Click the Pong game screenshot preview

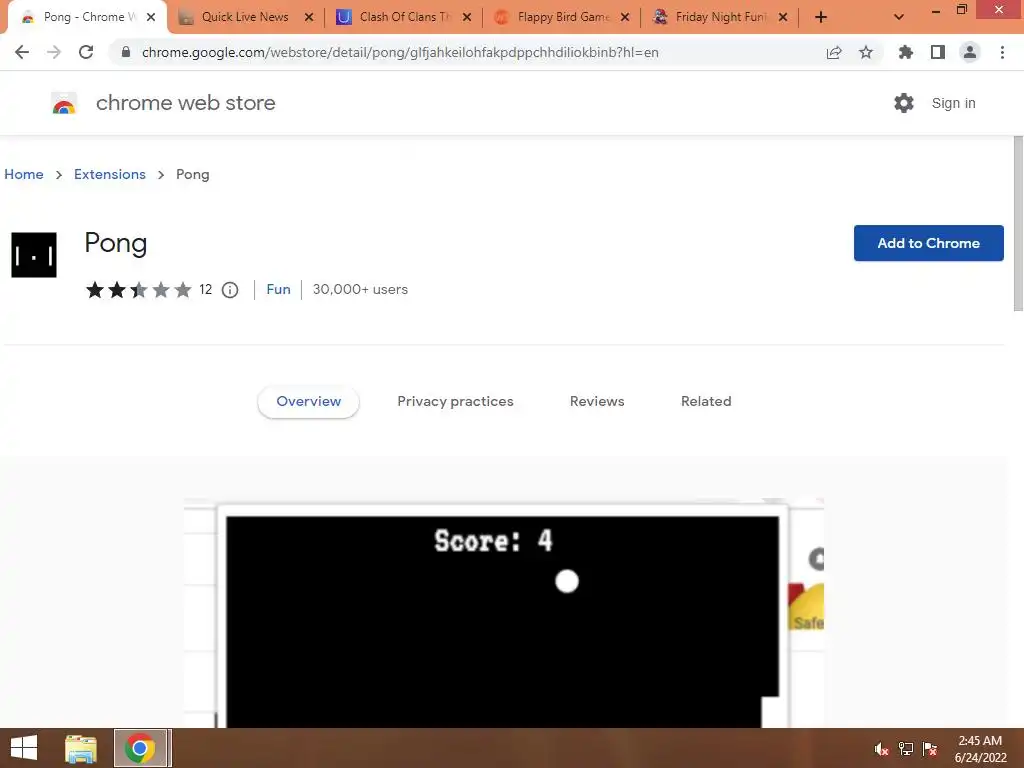click(x=504, y=613)
